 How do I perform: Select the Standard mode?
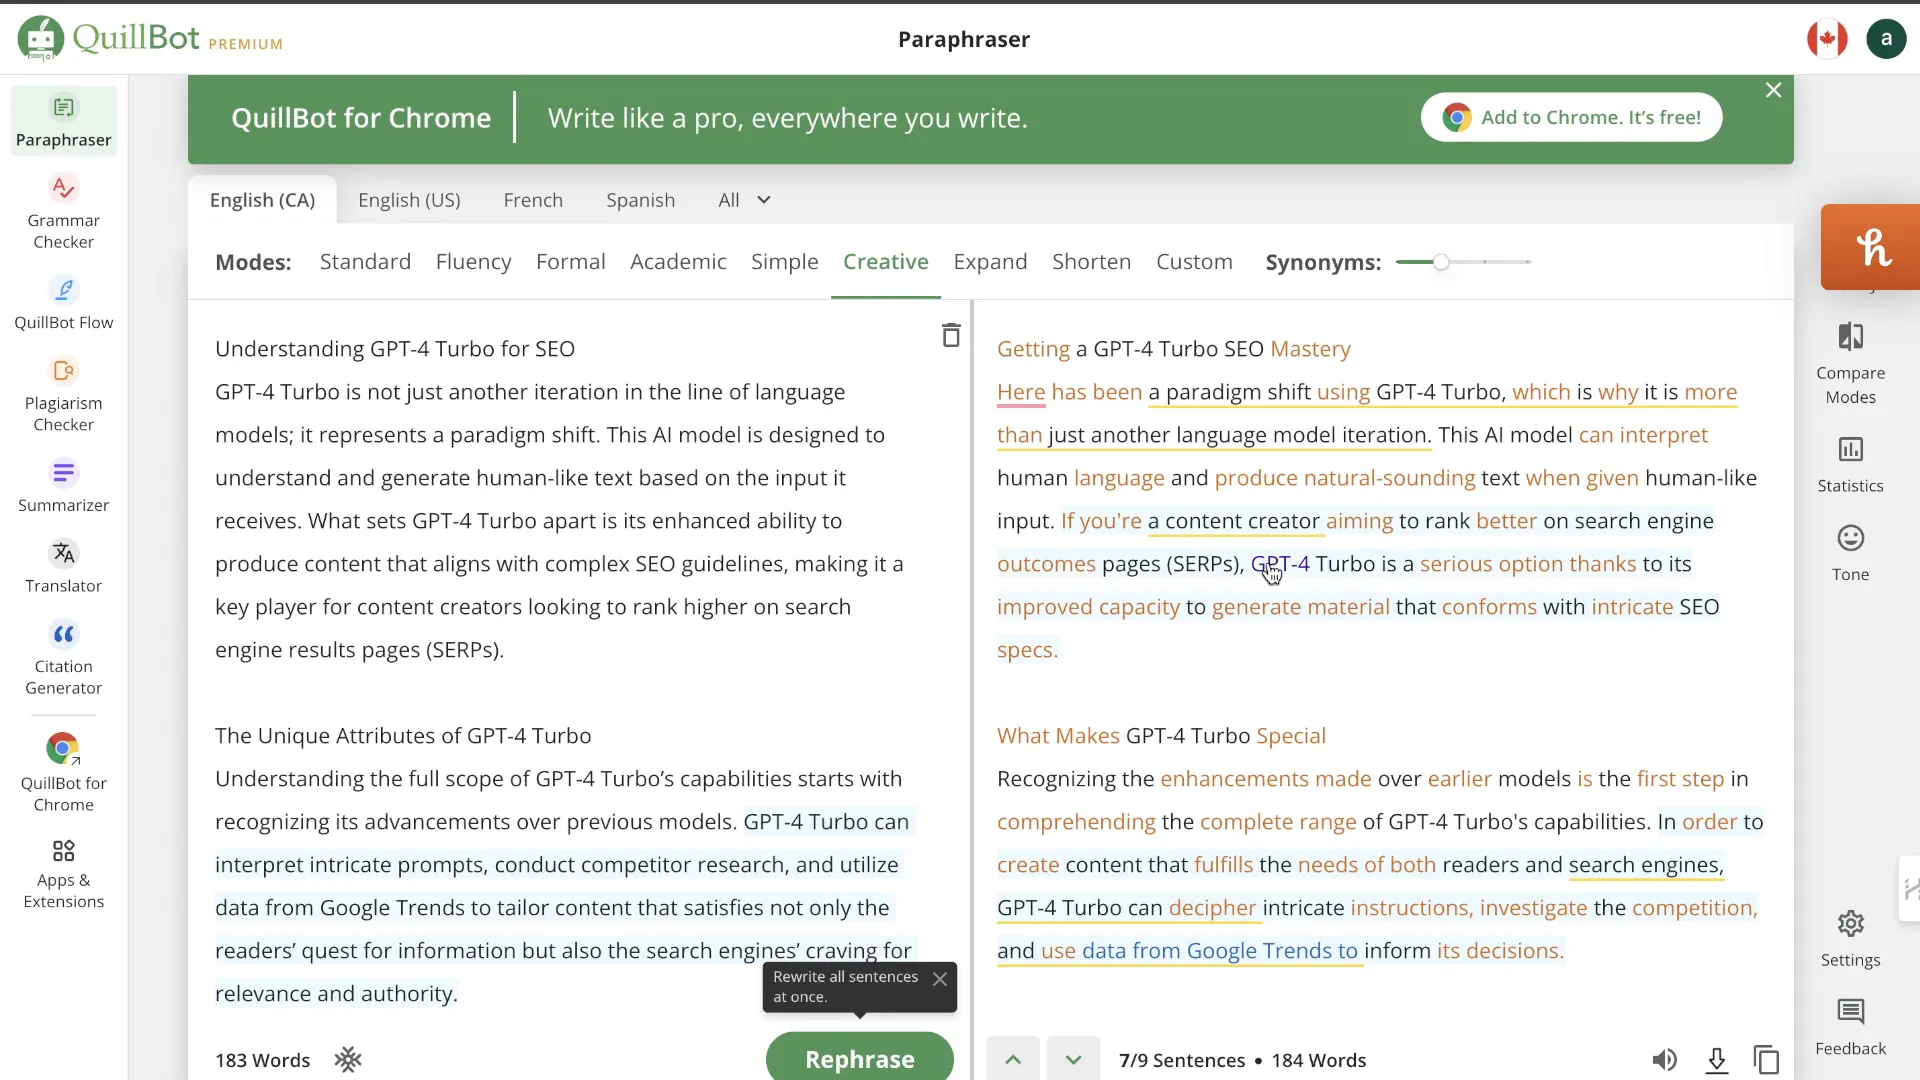click(x=365, y=262)
